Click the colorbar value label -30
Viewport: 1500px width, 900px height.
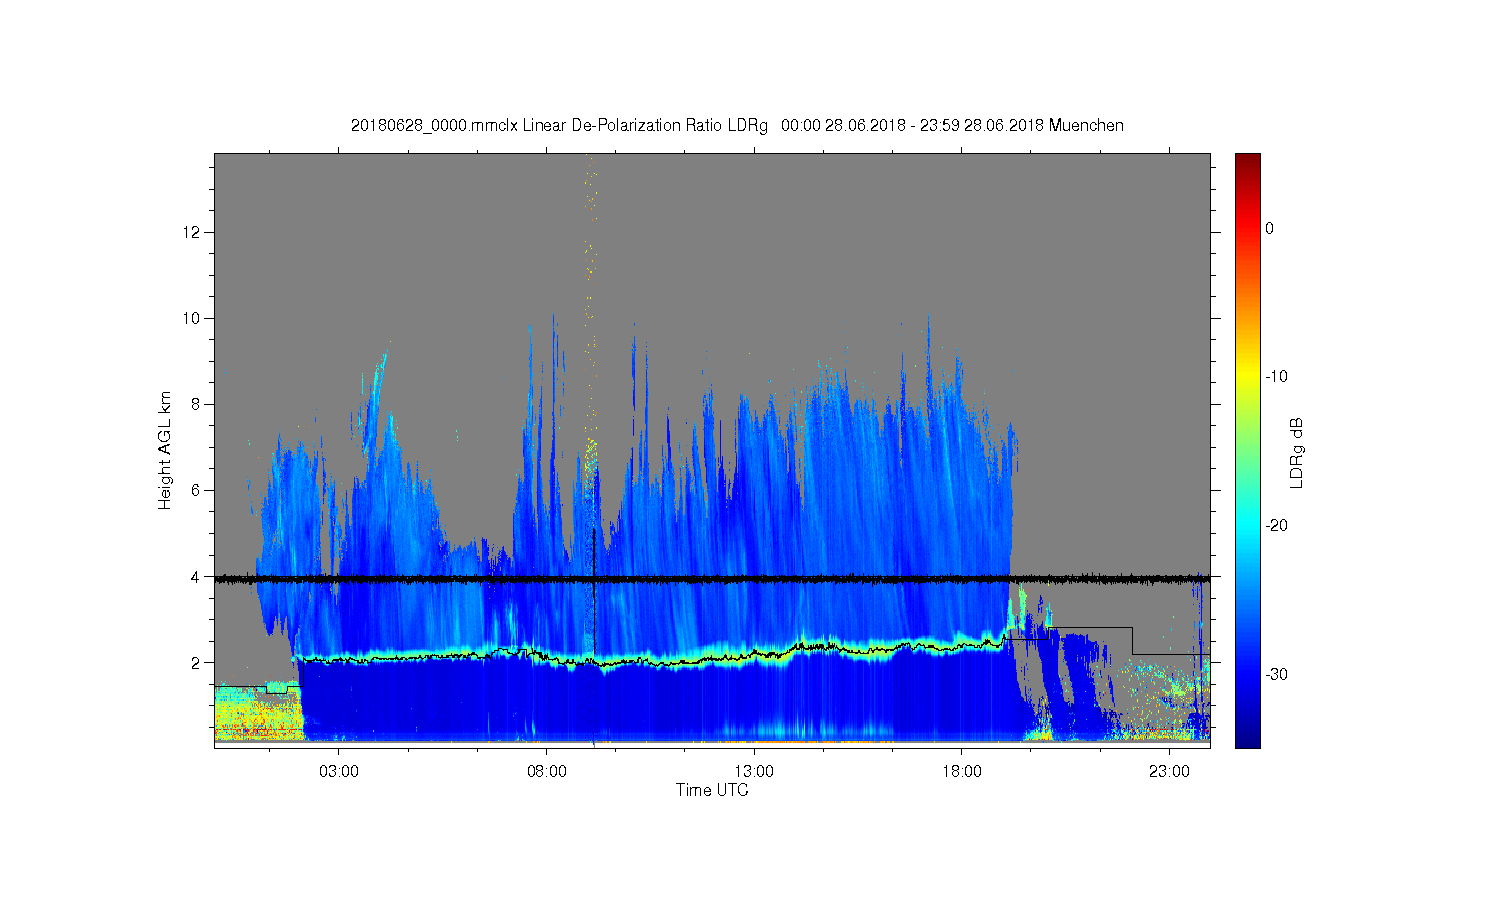[1277, 675]
